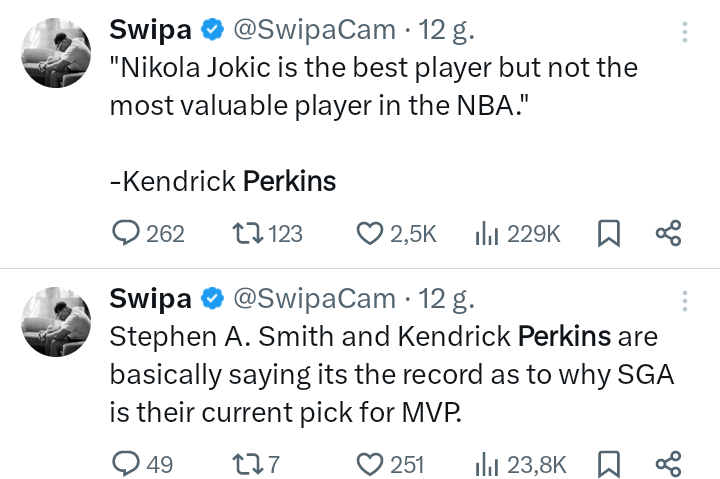Image resolution: width=720 pixels, height=479 pixels.
Task: Like the Nikola Jokic quote tweet
Action: coord(371,234)
